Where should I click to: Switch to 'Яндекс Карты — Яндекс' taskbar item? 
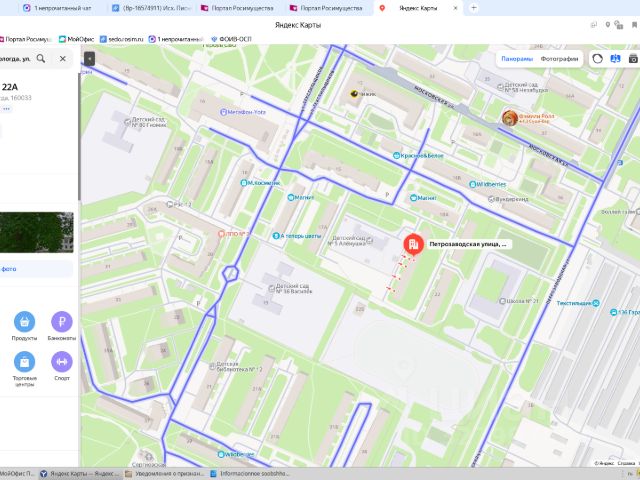[80, 474]
